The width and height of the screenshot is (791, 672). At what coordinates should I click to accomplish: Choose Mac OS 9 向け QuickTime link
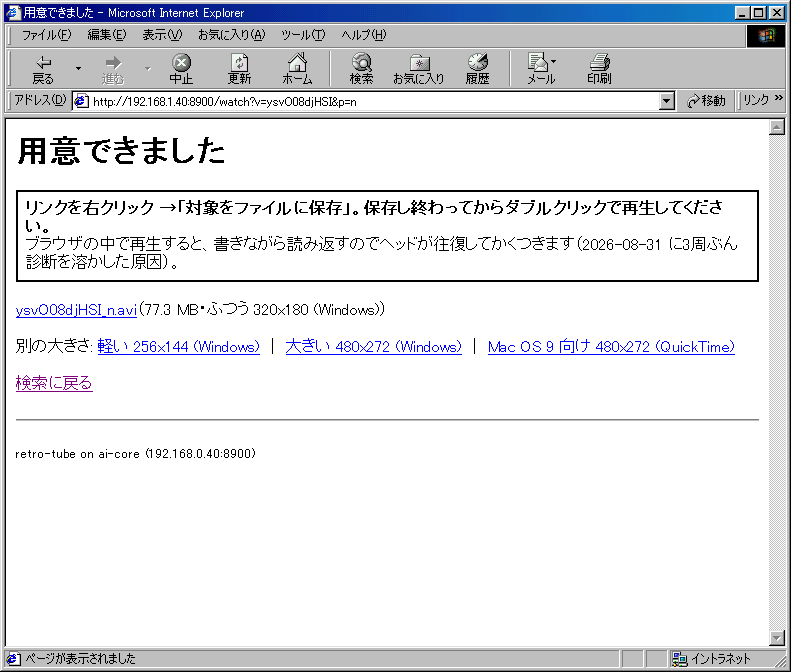coord(611,347)
